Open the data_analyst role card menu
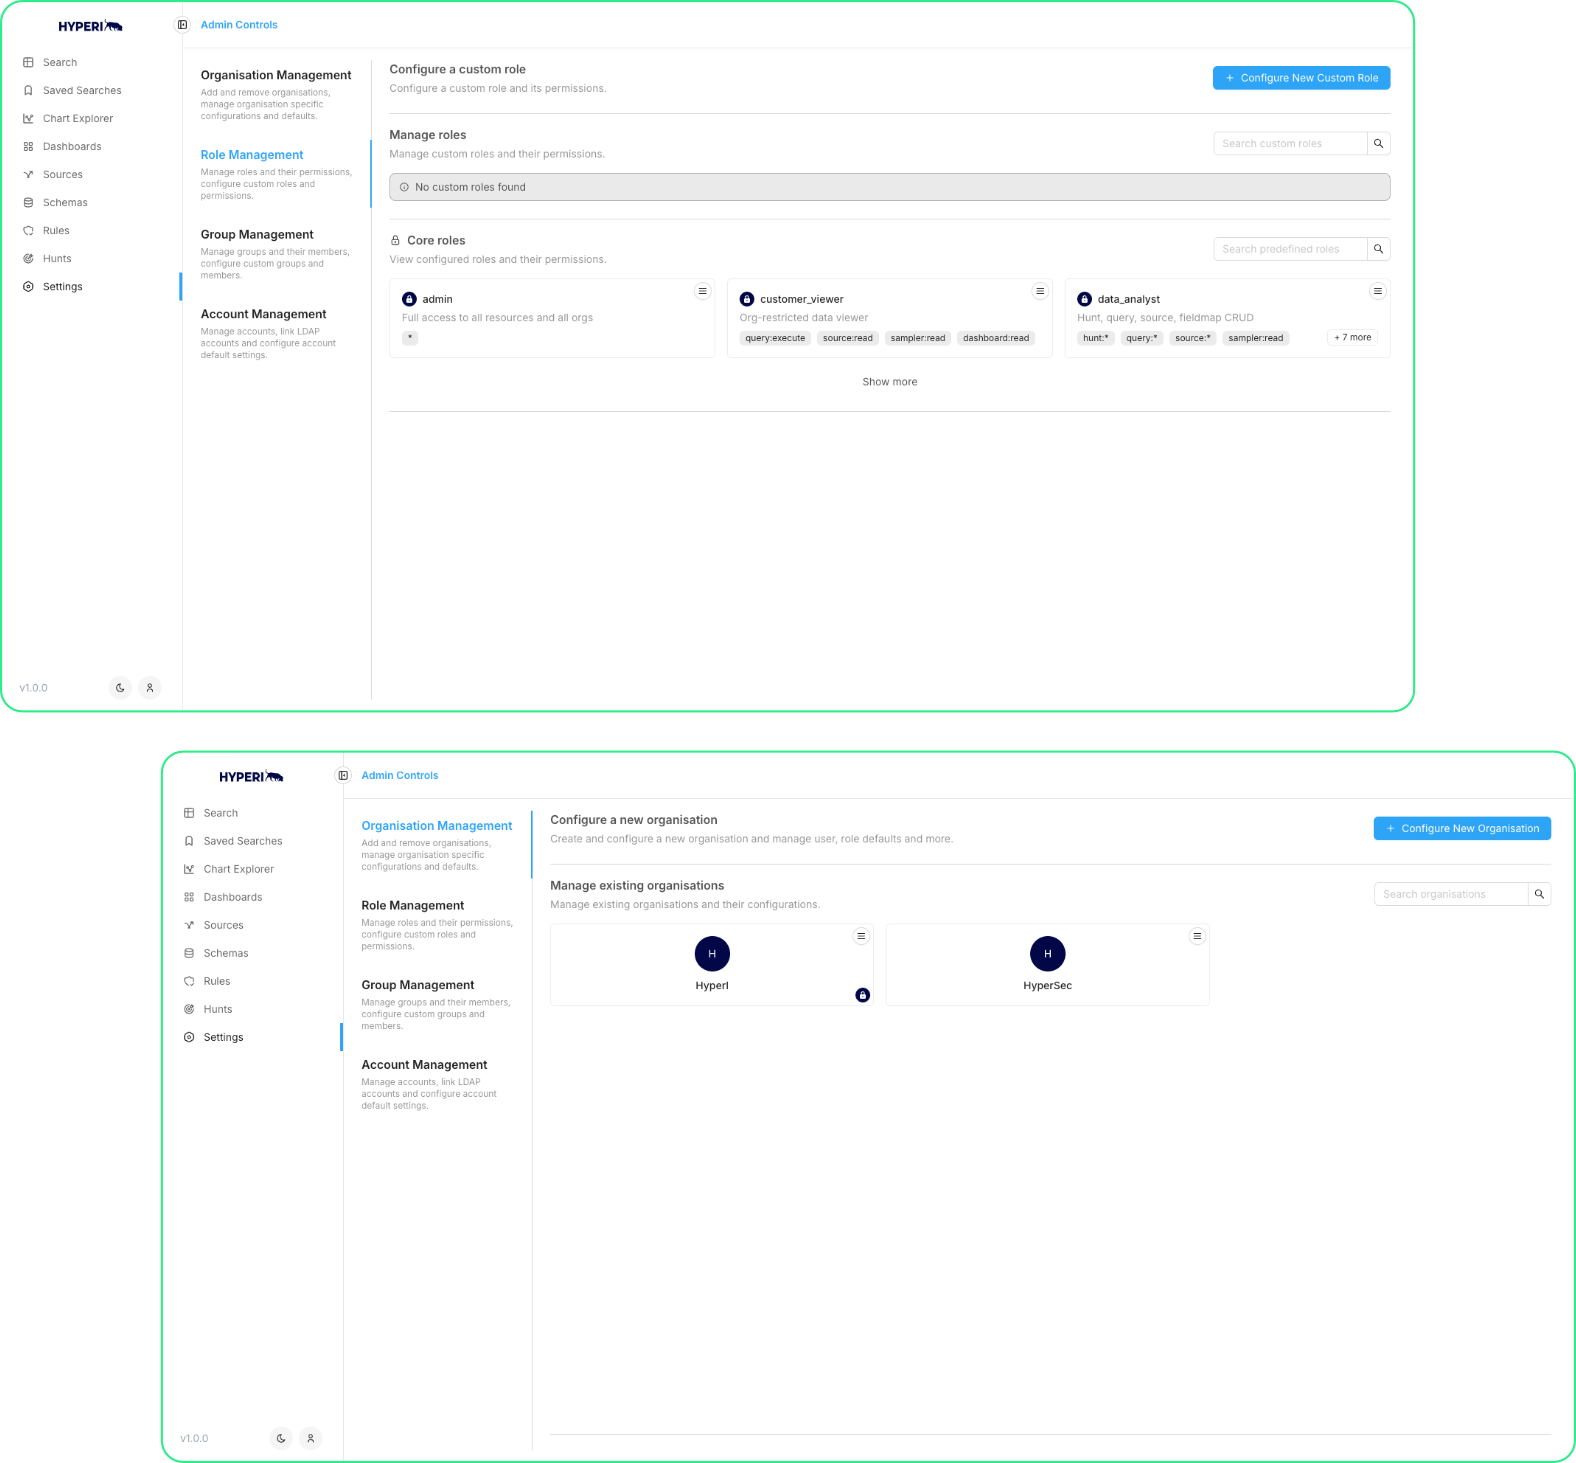Screen dimensions: 1576x1463 (x=1378, y=291)
